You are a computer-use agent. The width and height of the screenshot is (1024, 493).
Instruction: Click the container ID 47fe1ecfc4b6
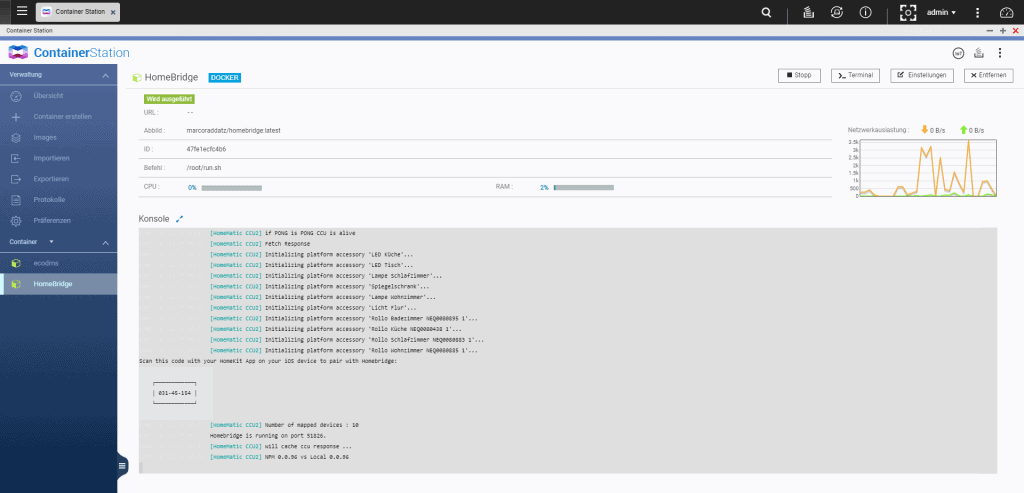click(x=206, y=150)
